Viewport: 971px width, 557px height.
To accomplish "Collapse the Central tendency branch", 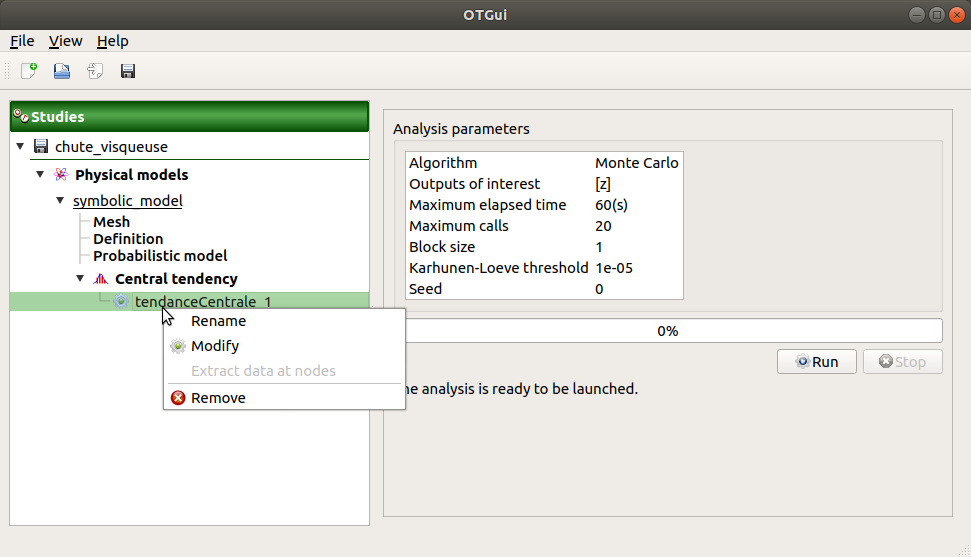I will pos(80,279).
